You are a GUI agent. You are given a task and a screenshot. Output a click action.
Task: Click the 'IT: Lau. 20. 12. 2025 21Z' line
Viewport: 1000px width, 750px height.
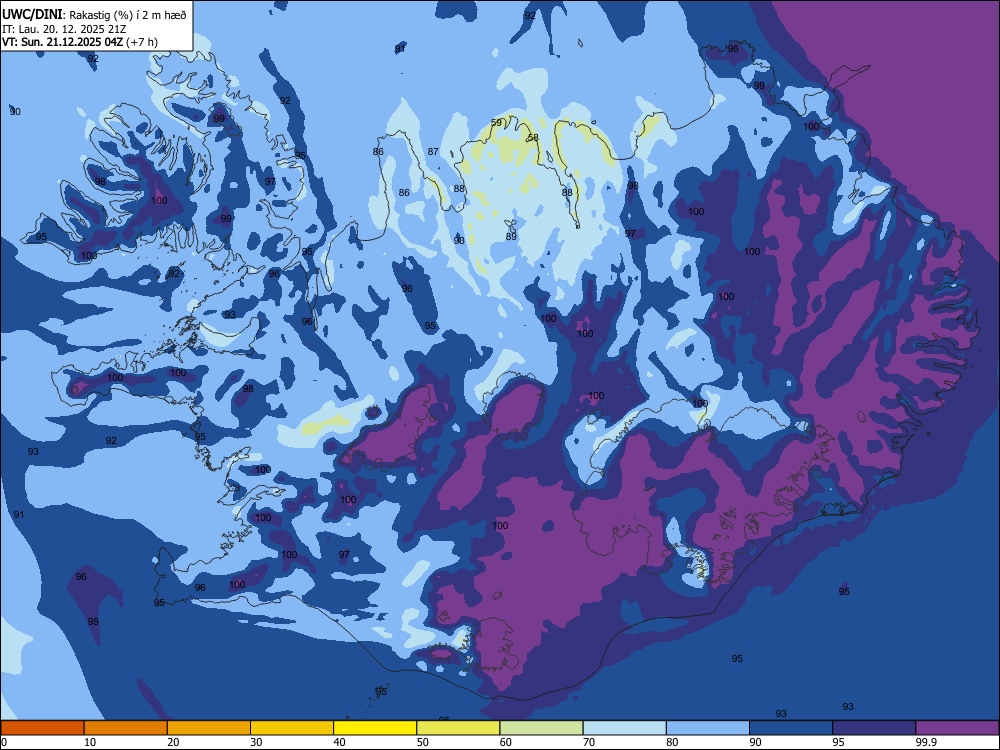pyautogui.click(x=64, y=29)
